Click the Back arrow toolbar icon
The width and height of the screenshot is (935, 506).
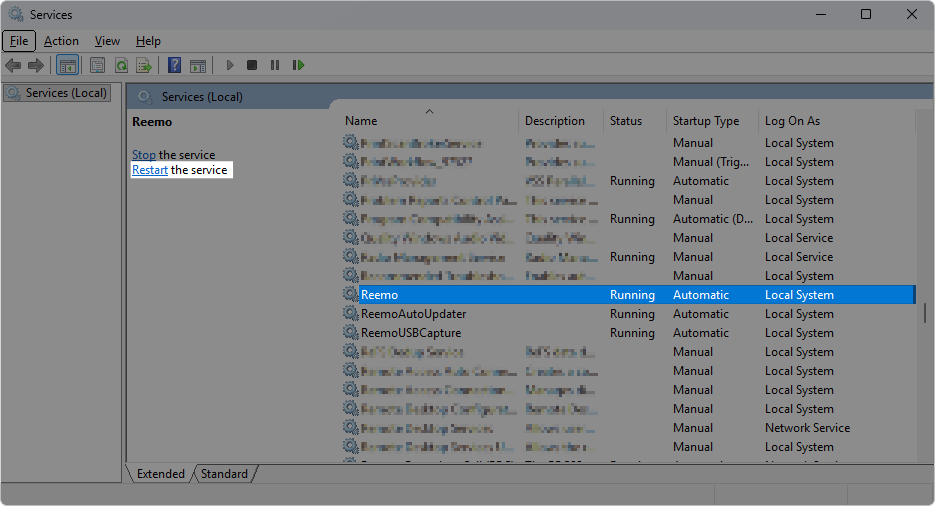pos(13,65)
